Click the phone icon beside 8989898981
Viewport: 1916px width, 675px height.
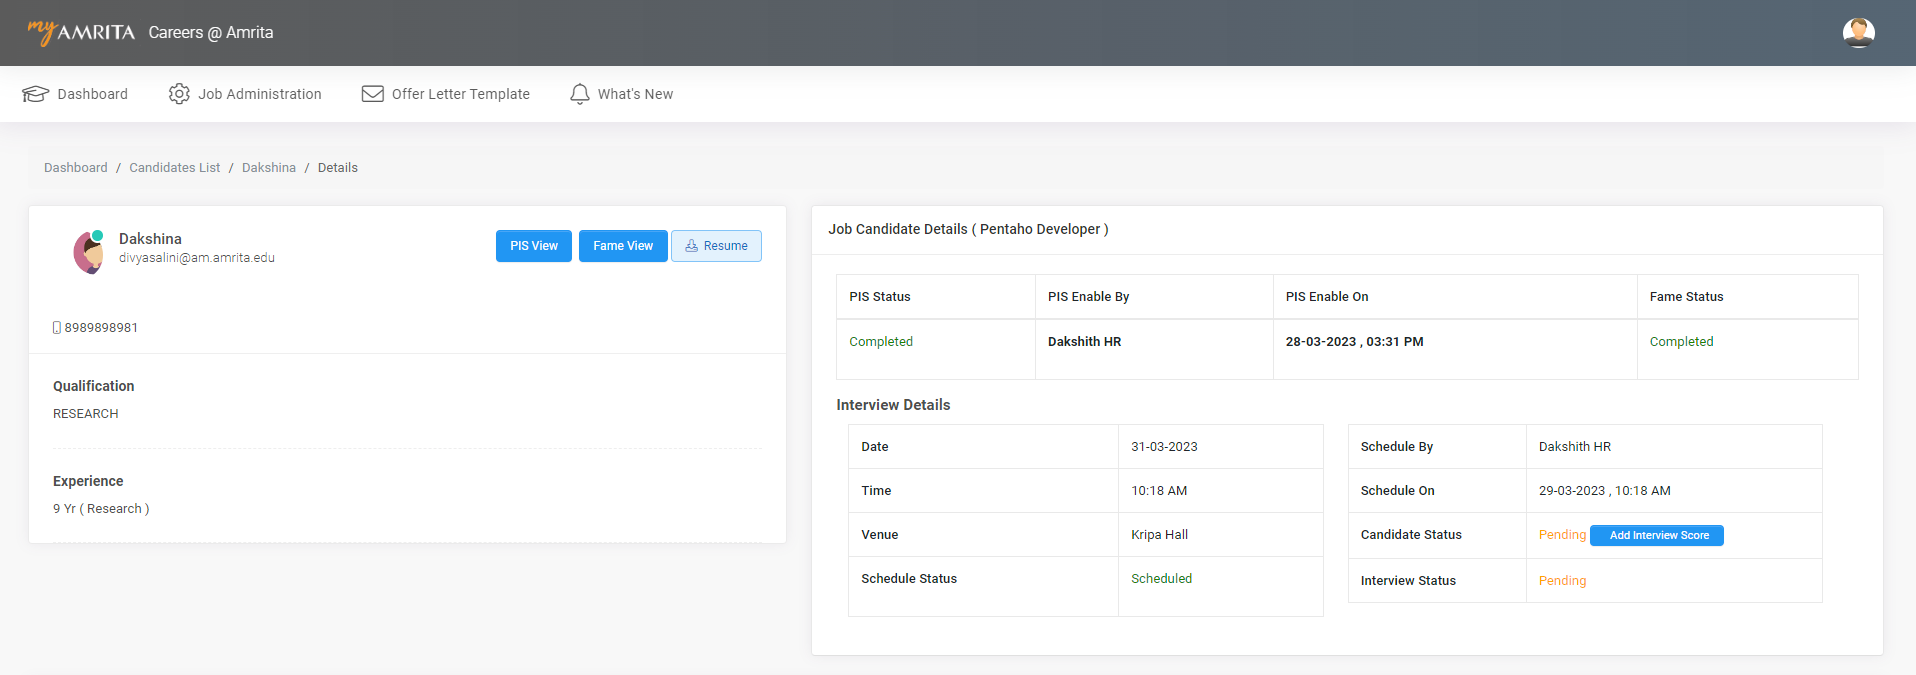[x=57, y=328]
